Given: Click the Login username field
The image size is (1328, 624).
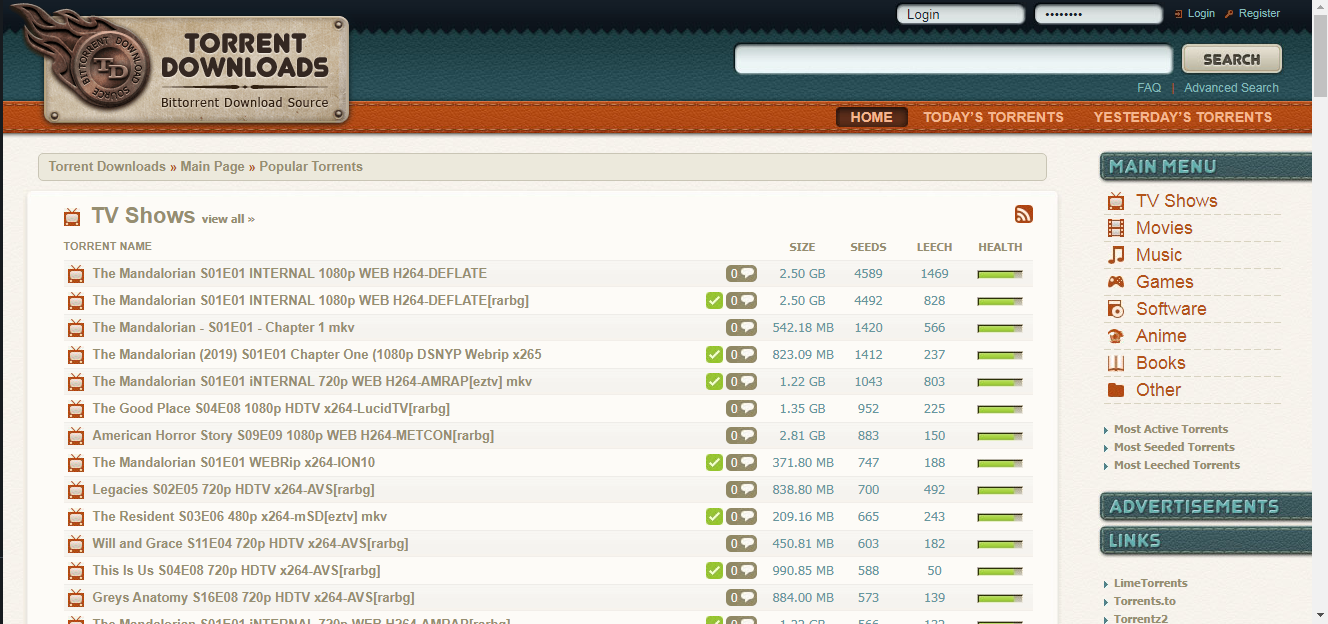Looking at the screenshot, I should (961, 14).
